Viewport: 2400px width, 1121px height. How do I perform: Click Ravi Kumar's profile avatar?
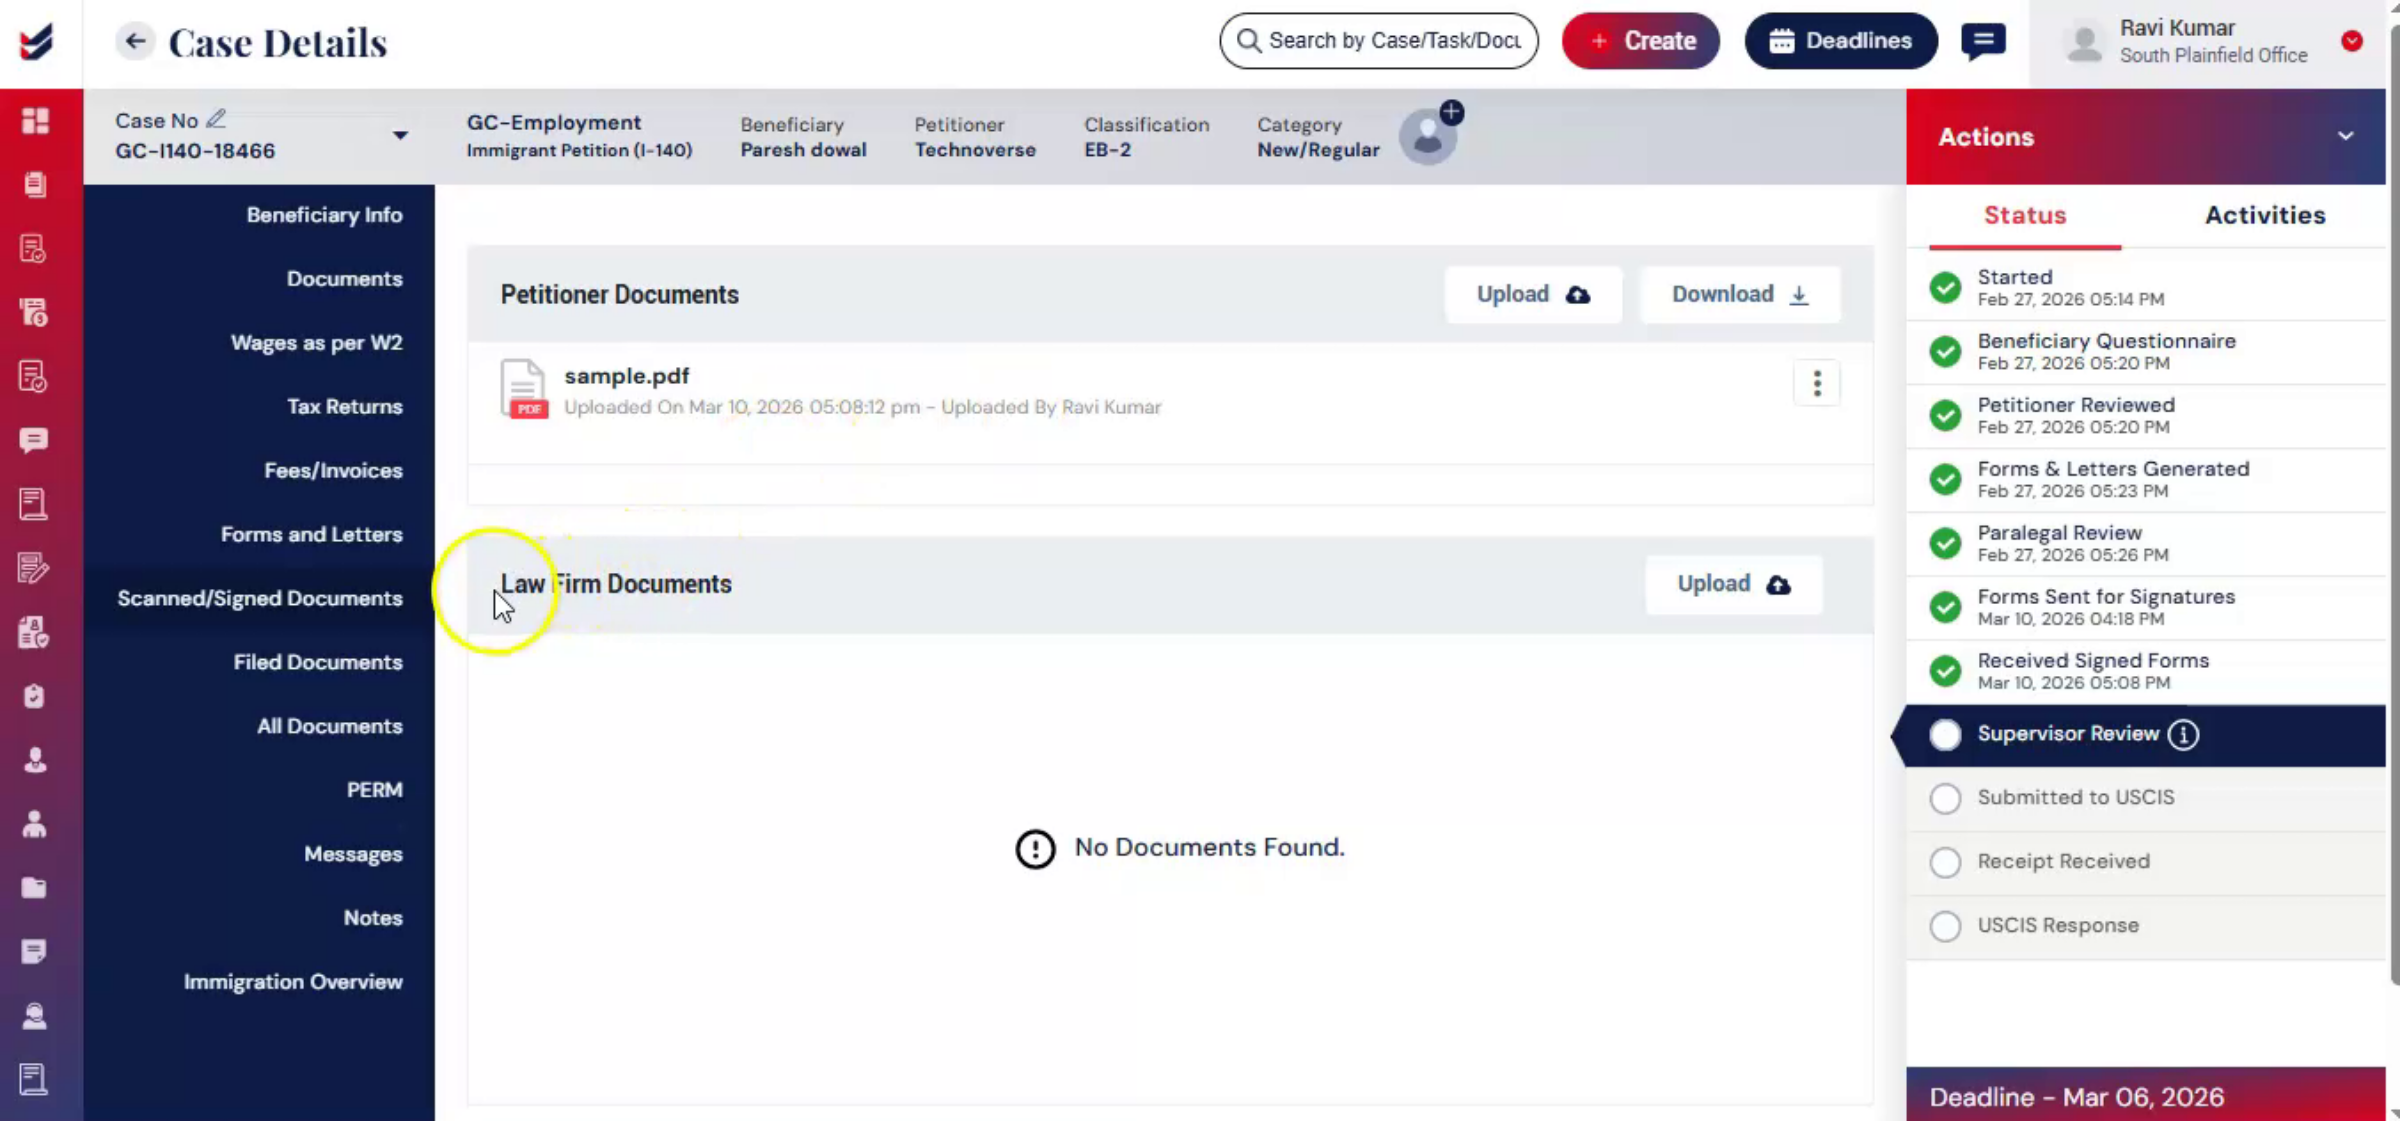tap(2084, 42)
